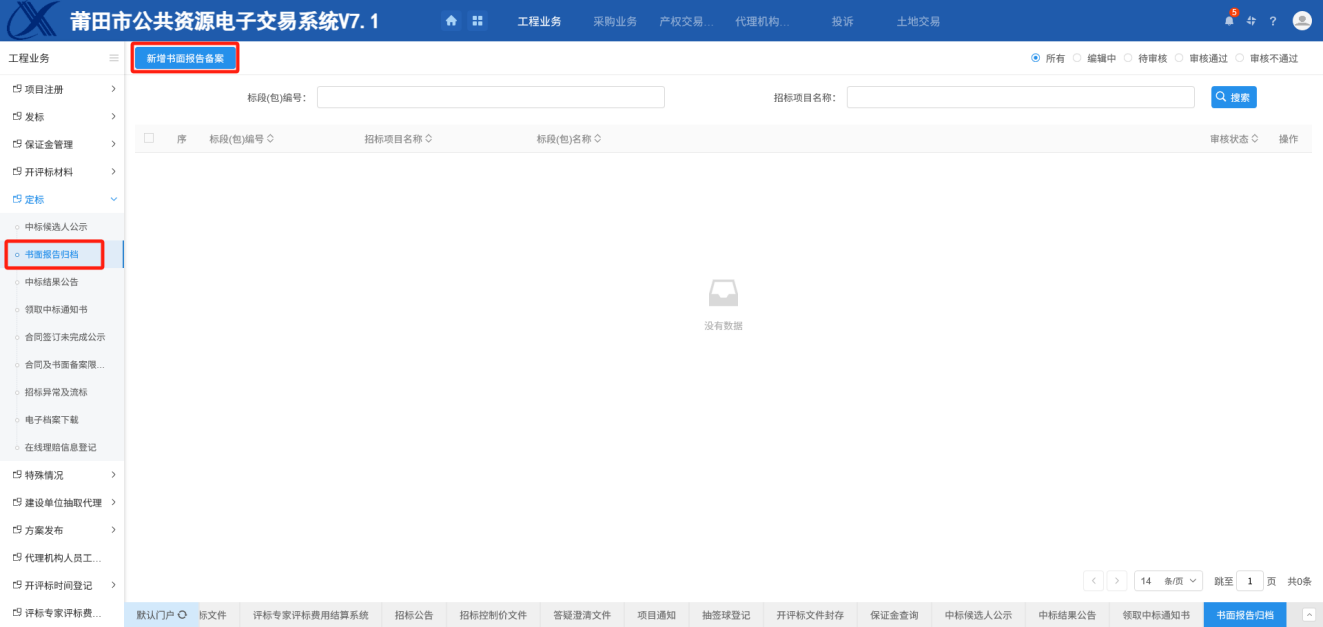Open notifications bell icon
Viewport: 1323px width, 627px height.
1229,21
